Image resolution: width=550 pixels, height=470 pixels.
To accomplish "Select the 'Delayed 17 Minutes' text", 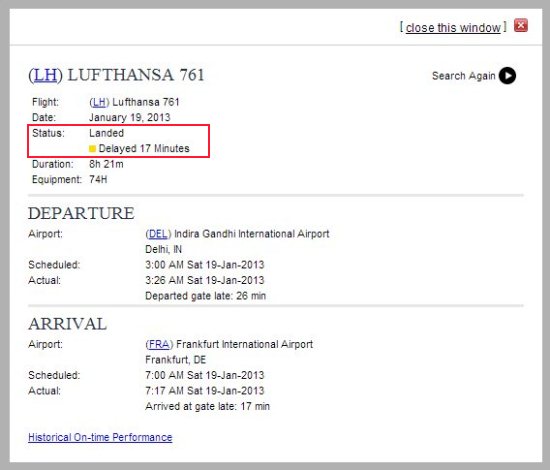I will pos(144,148).
